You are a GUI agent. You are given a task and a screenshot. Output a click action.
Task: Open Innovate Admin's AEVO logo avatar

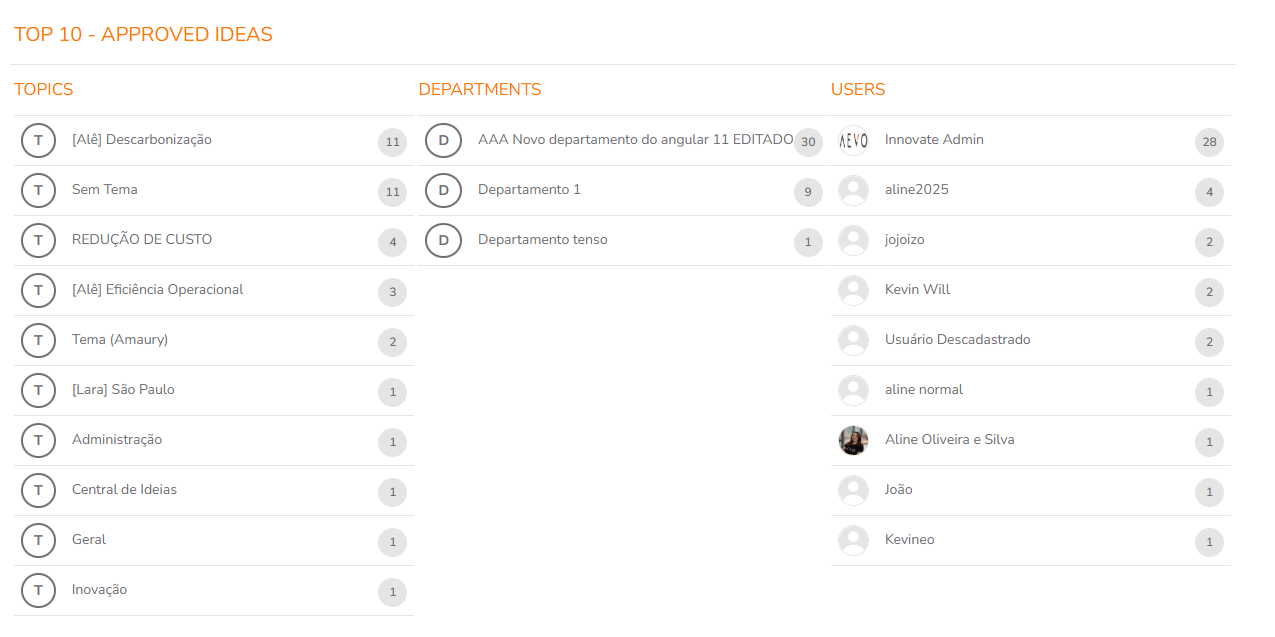pyautogui.click(x=853, y=141)
